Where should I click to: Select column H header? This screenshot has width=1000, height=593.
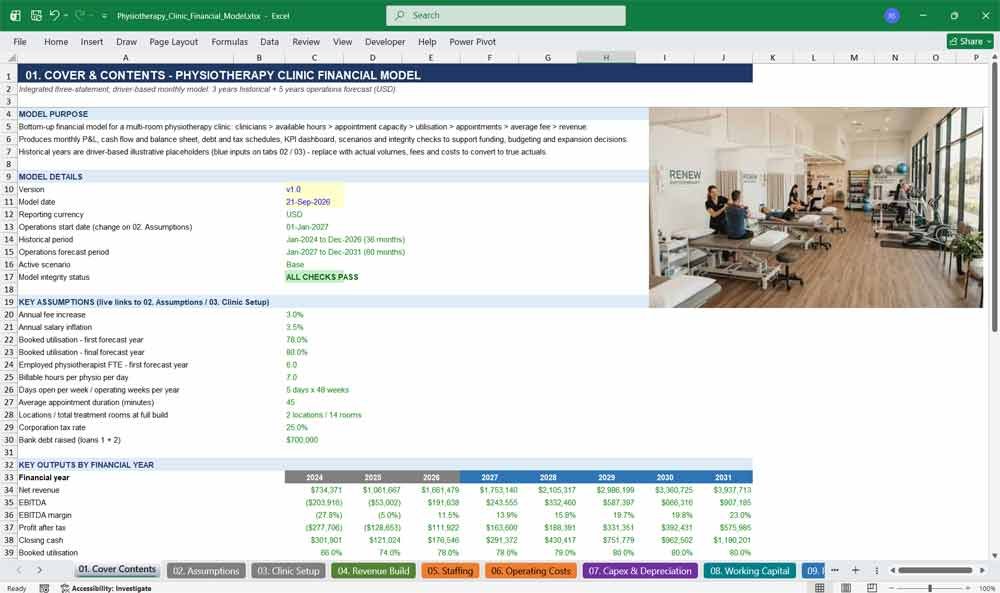[606, 57]
